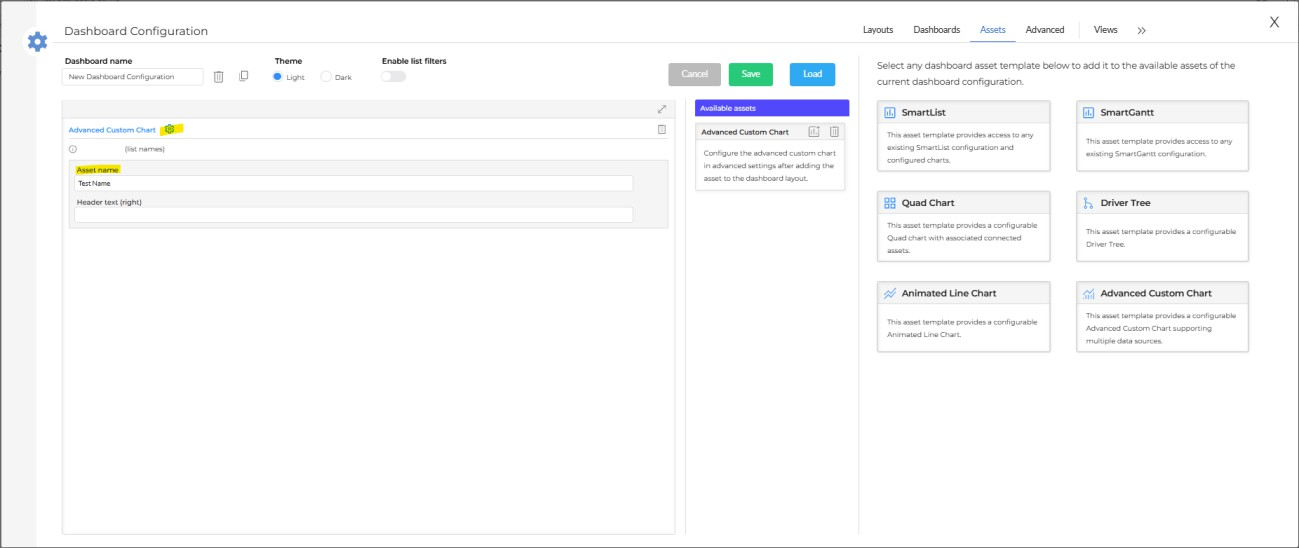Click the Driver Tree icon

1089,203
